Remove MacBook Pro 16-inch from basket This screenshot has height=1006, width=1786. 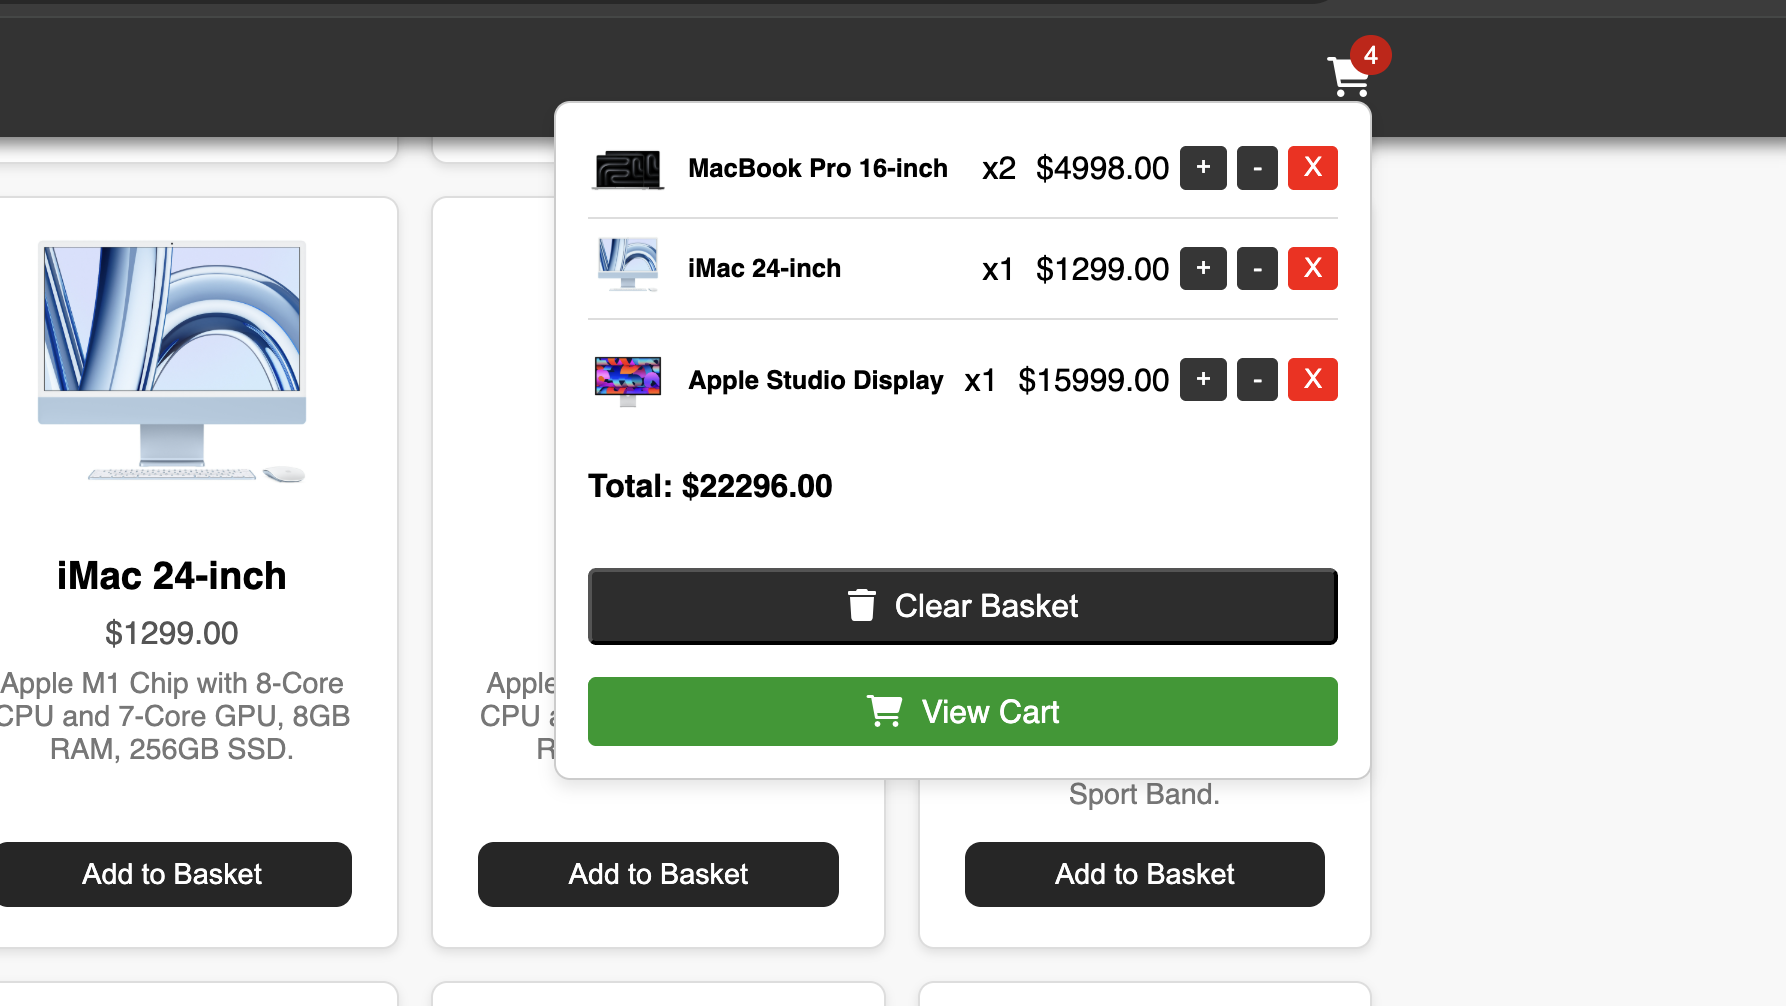point(1312,168)
